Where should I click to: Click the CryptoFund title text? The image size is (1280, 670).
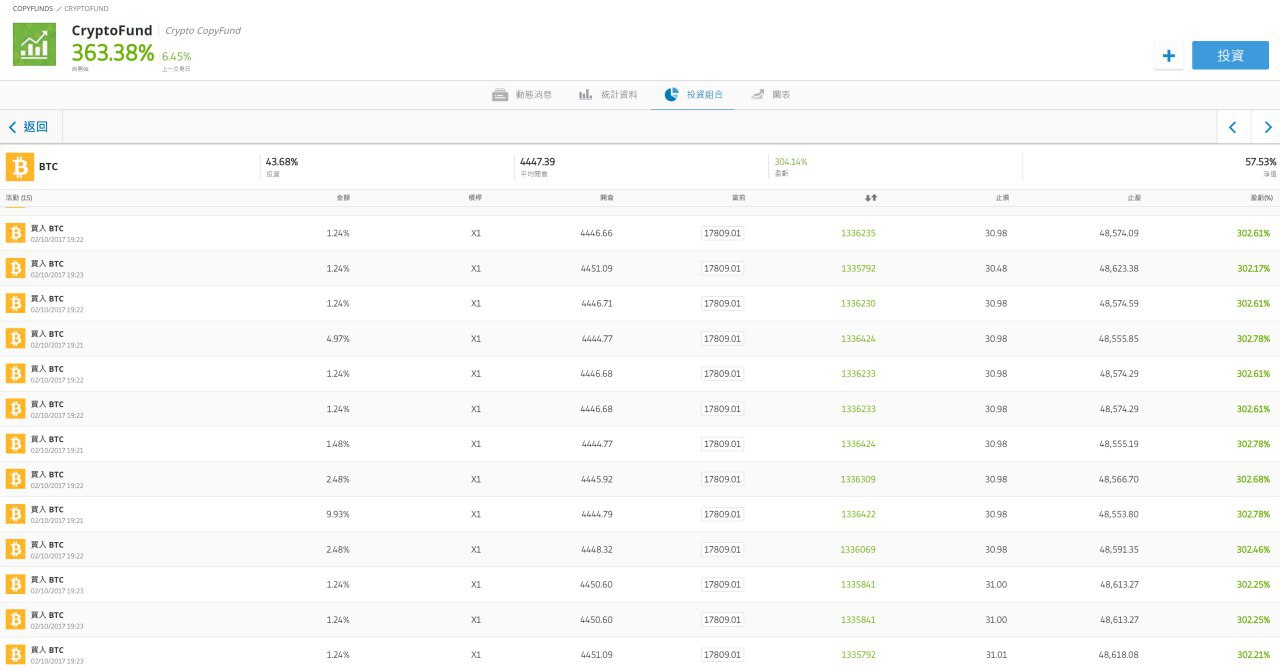(x=111, y=30)
